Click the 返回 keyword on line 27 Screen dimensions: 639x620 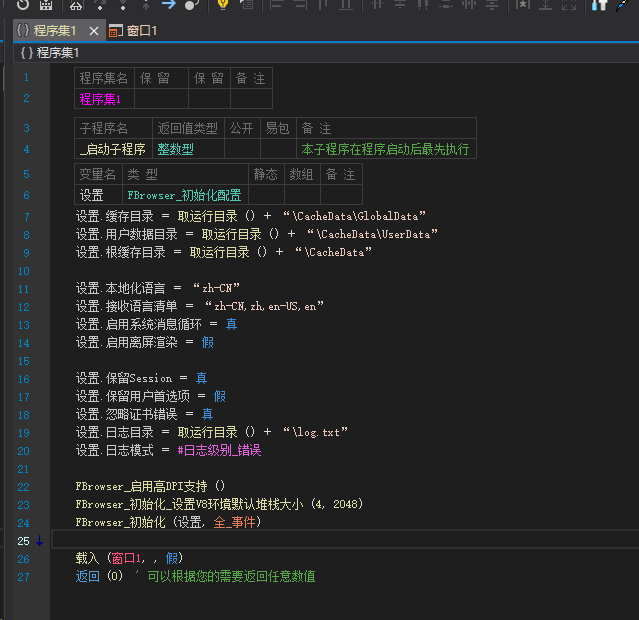87,576
